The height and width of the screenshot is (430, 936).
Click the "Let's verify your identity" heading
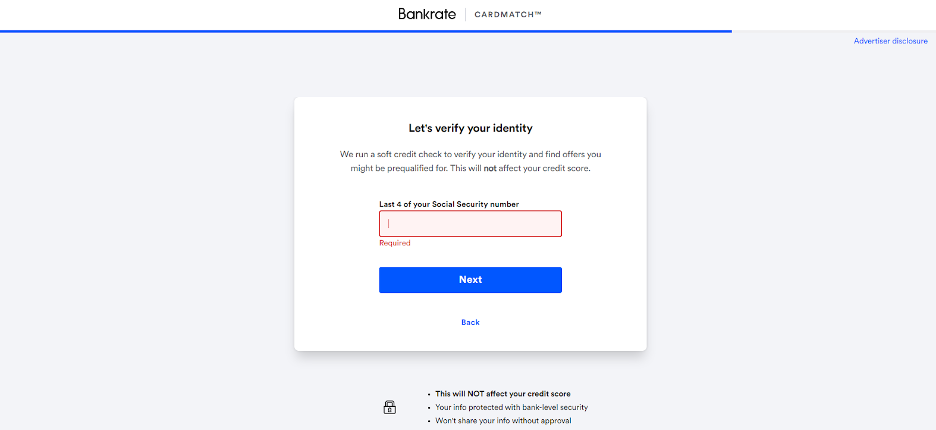click(470, 128)
